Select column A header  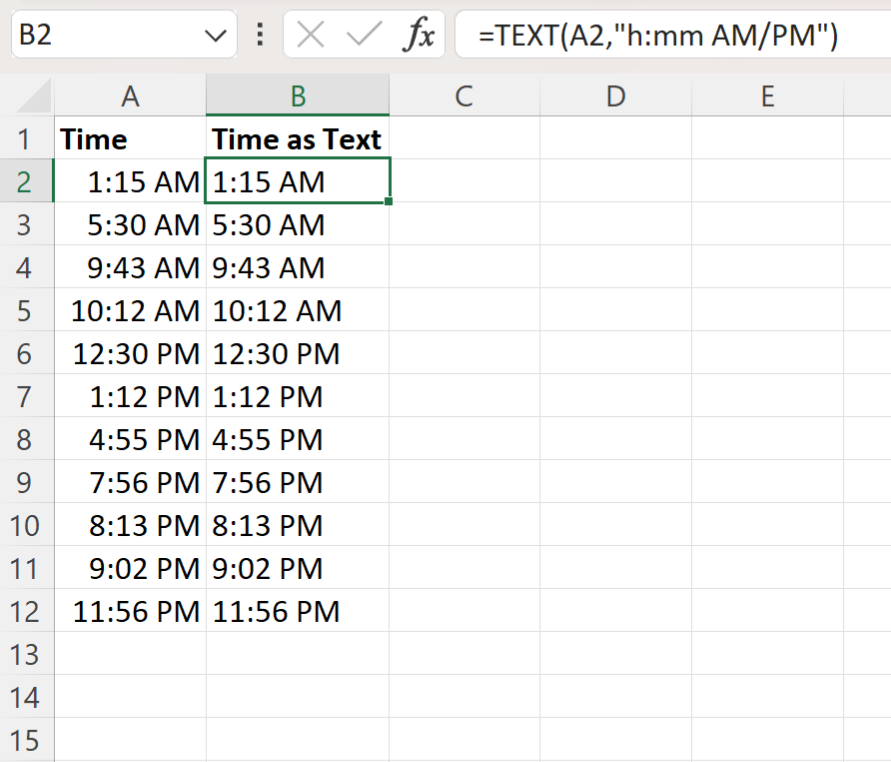(x=130, y=96)
